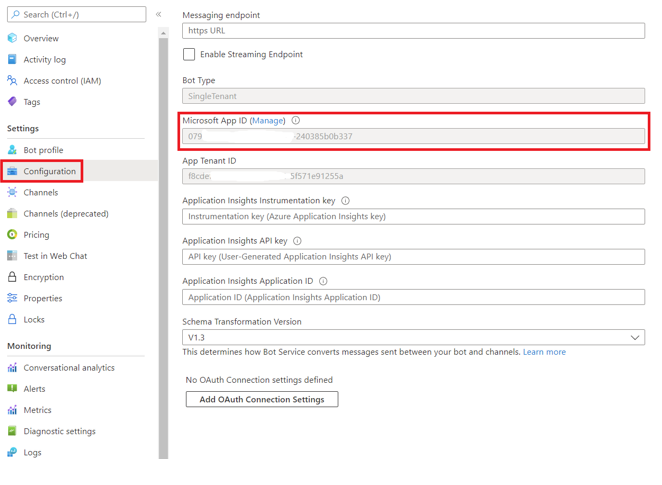Click the Encryption padlock icon
This screenshot has height=485, width=662.
(12, 277)
